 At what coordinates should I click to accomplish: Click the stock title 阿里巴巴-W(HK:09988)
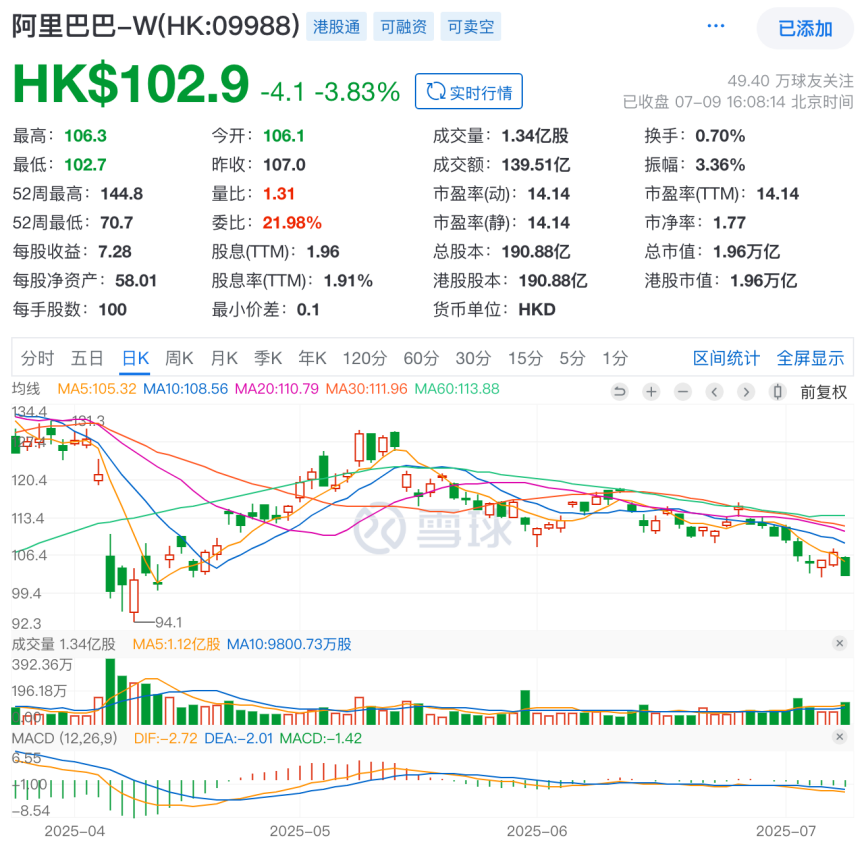156,26
